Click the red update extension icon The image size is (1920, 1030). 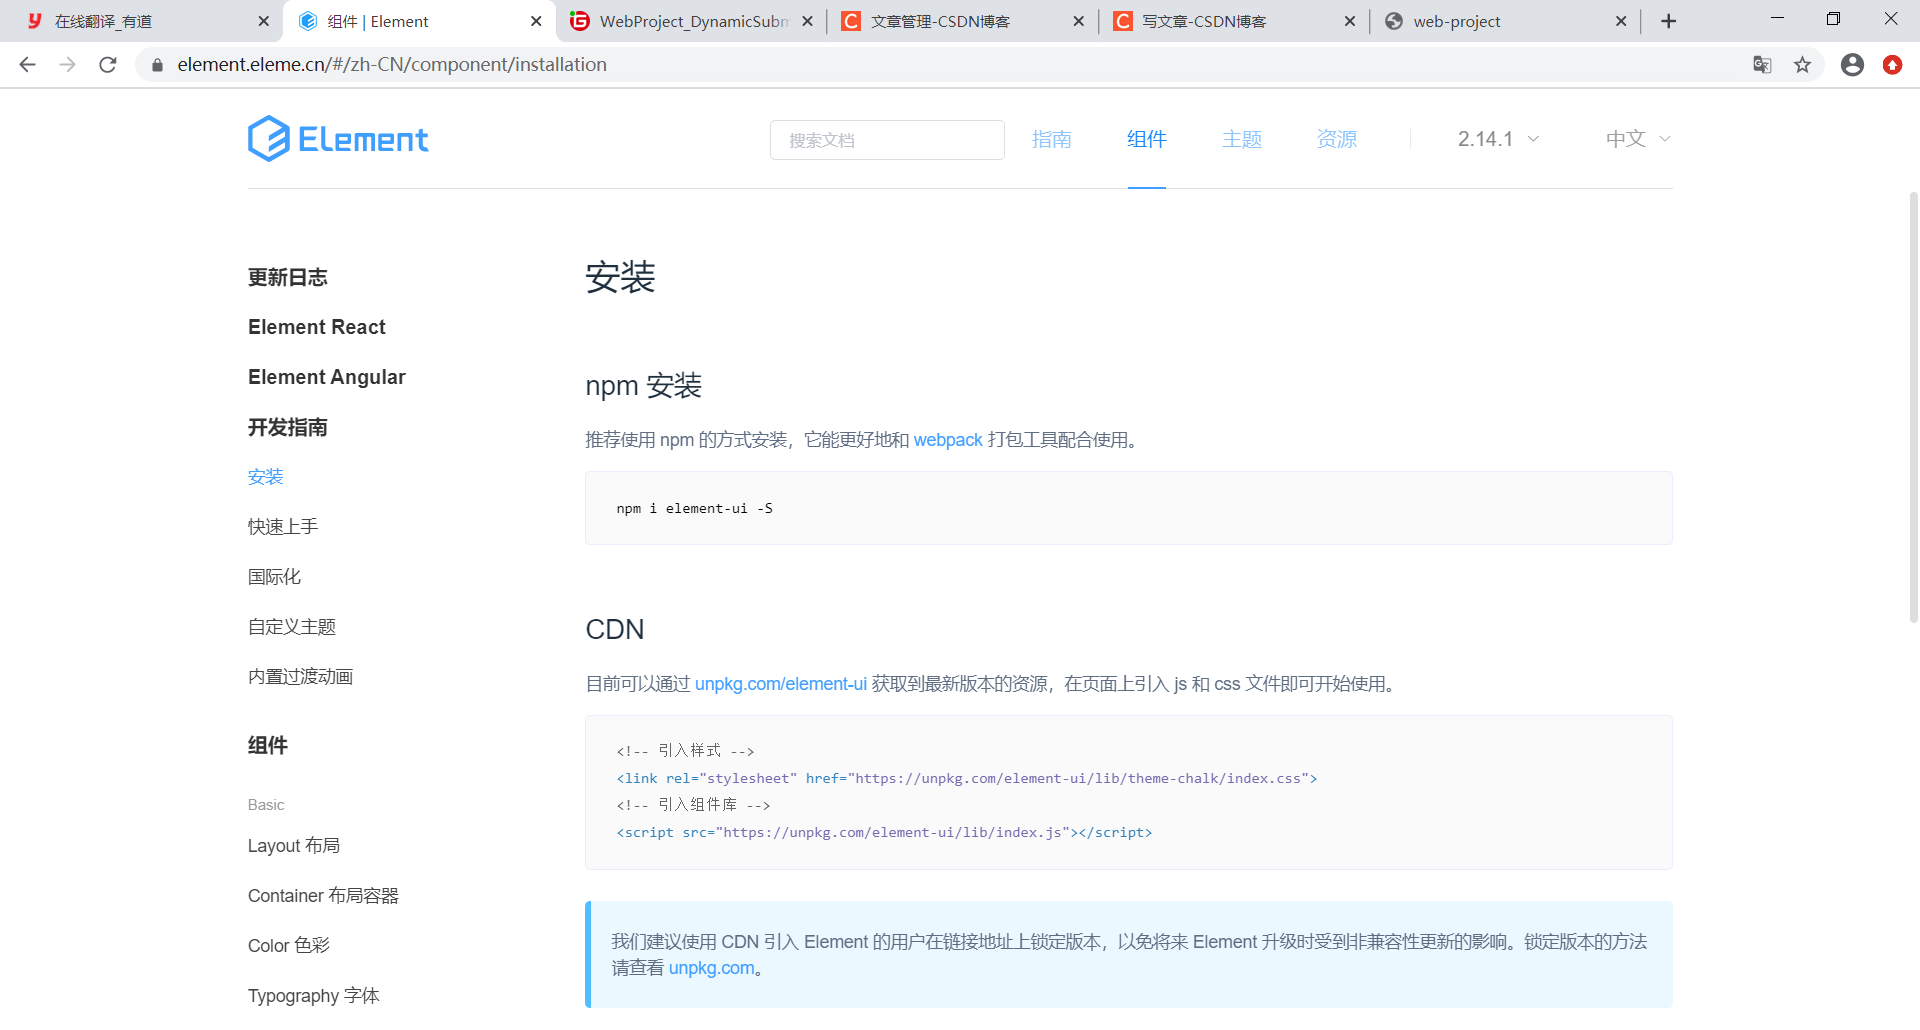point(1892,65)
